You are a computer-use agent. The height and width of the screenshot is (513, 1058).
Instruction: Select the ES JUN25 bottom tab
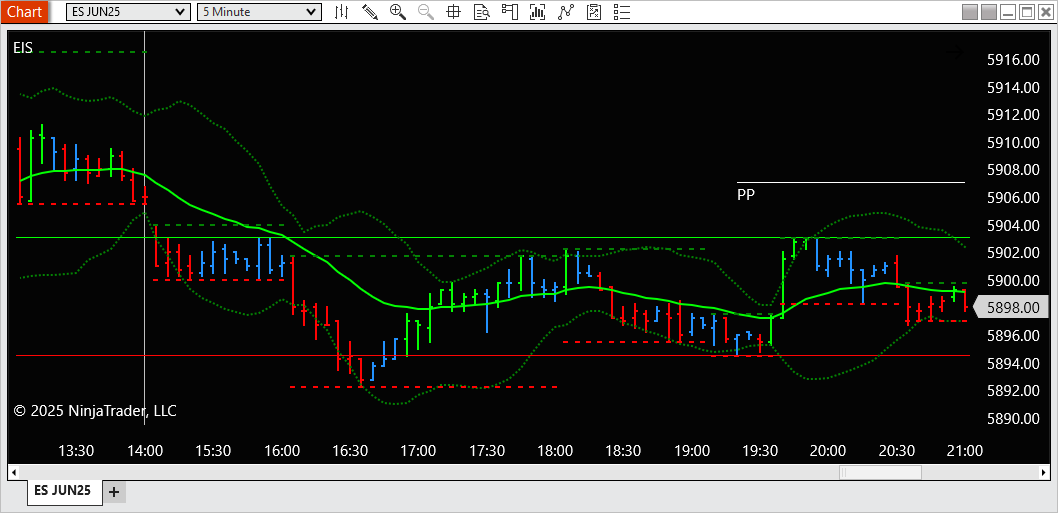[65, 491]
